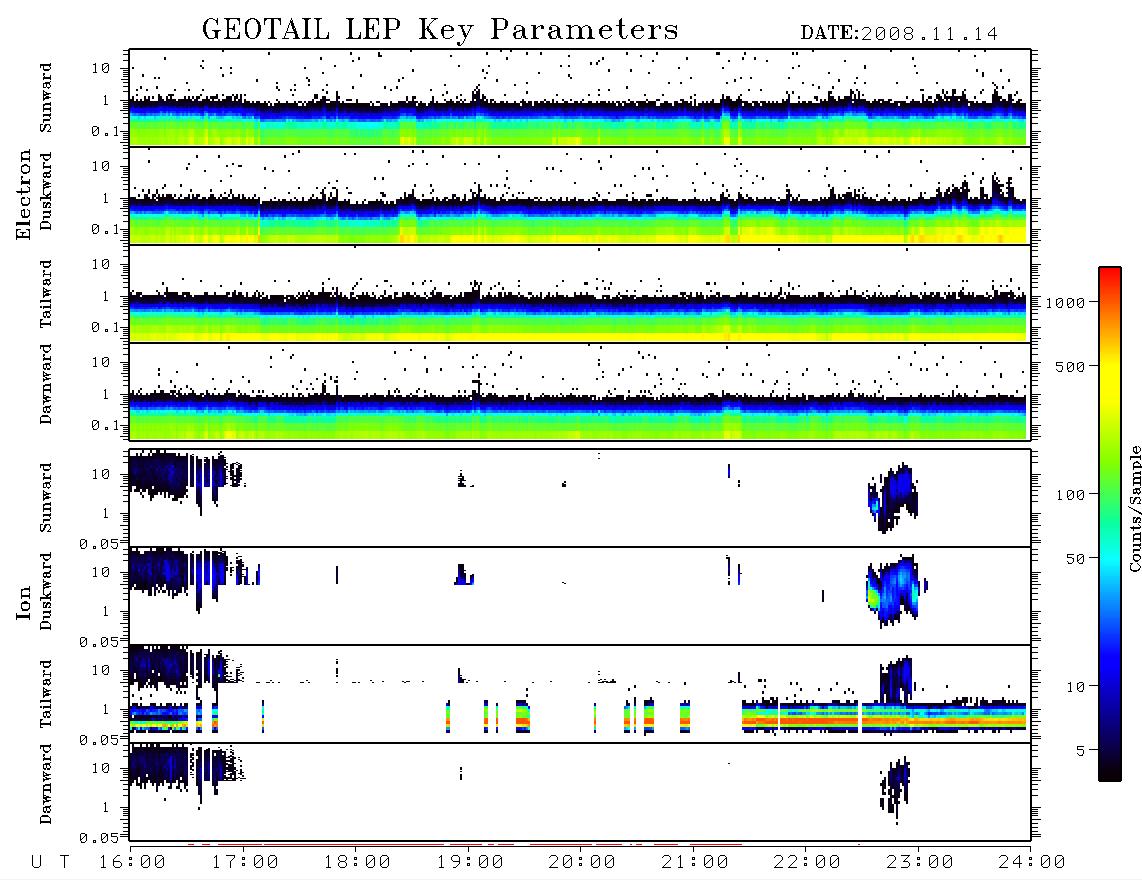1142x880 pixels.
Task: Click the 24:00 time axis label
Action: [x=1032, y=863]
